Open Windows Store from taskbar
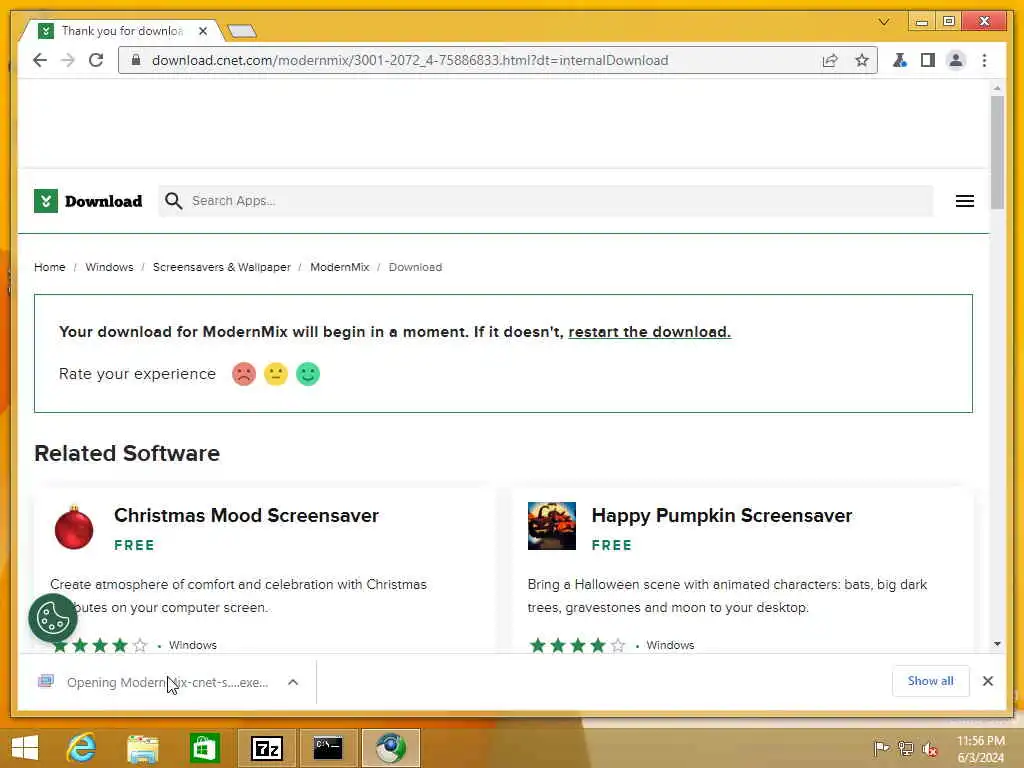Screen dimensions: 1024x768 (204, 748)
